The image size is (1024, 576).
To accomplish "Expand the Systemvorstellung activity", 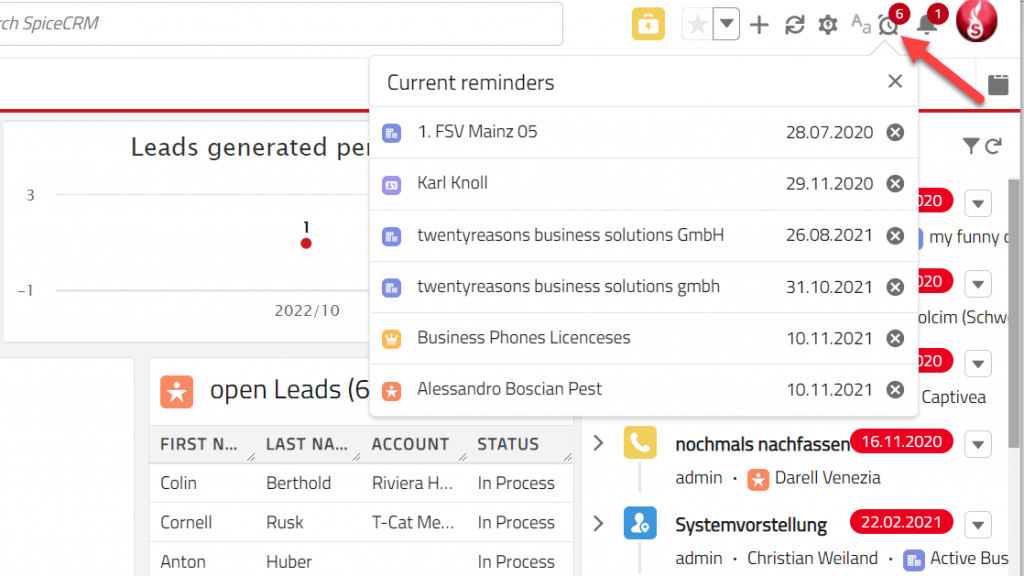I will coord(598,524).
